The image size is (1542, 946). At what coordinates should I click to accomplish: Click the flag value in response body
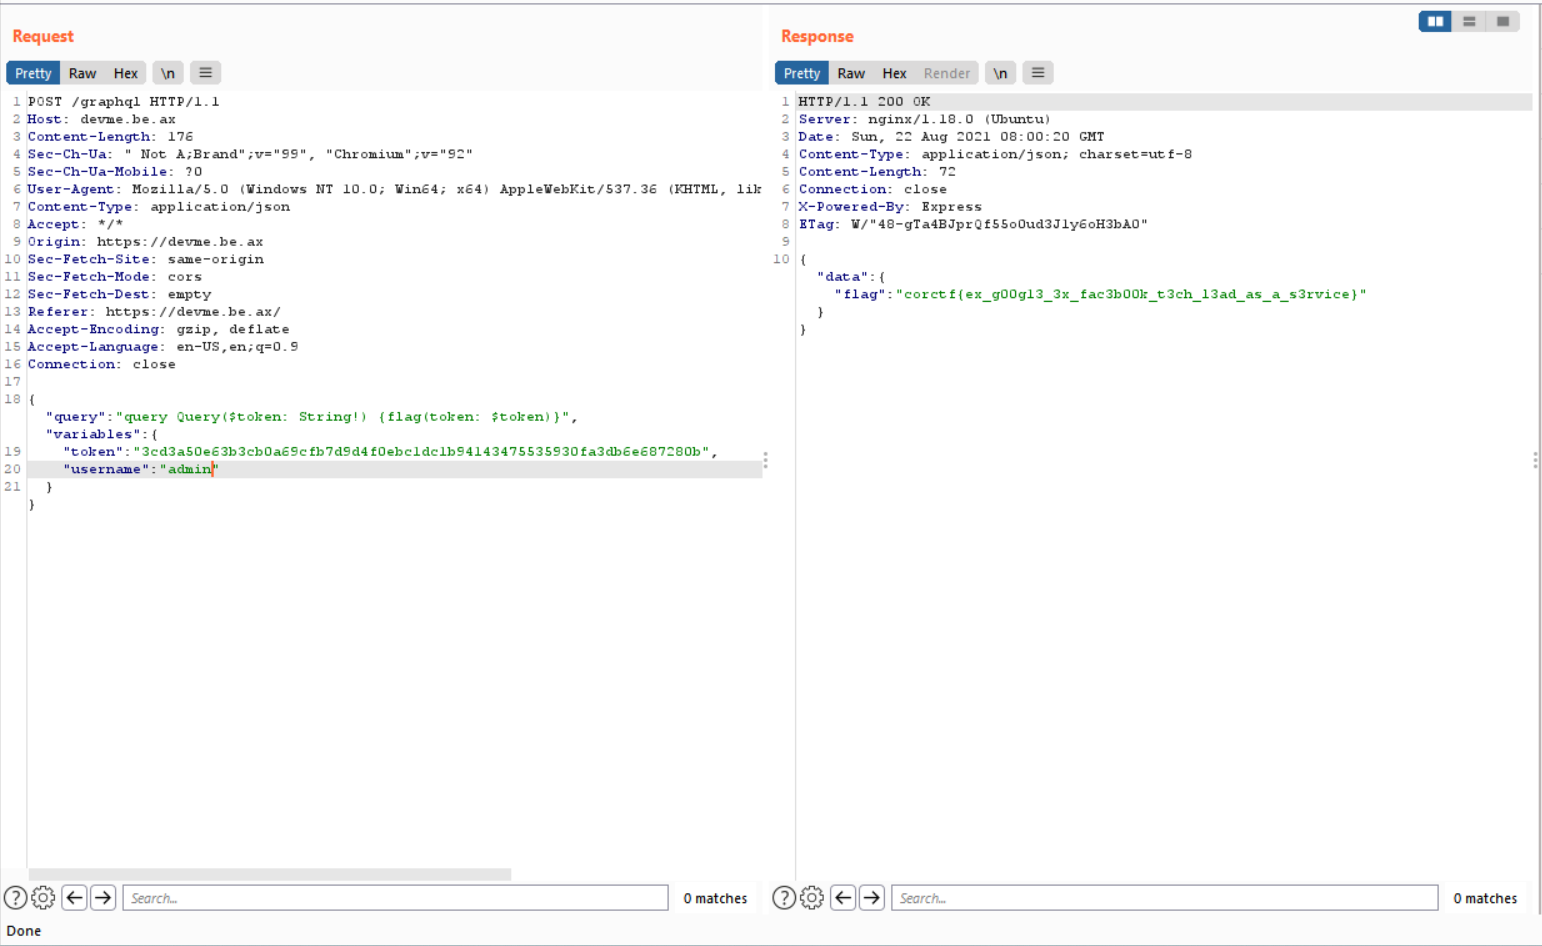pos(1131,294)
